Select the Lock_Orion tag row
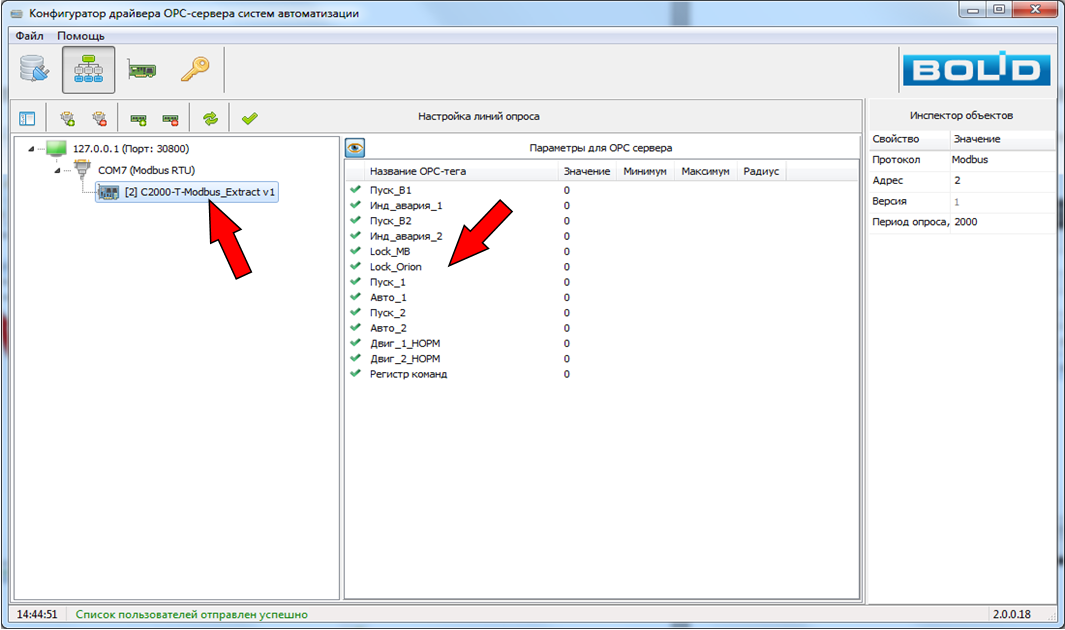Screen dimensions: 1065x630 coord(396,267)
